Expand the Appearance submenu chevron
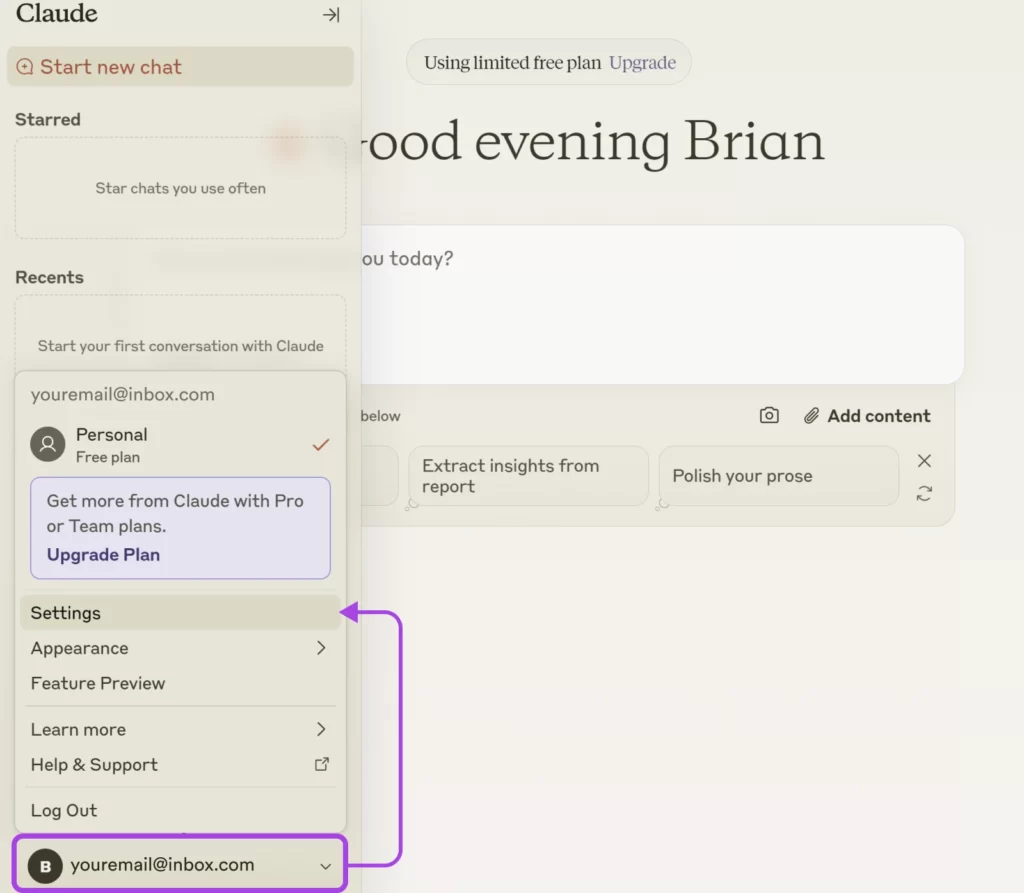The image size is (1024, 893). point(321,648)
